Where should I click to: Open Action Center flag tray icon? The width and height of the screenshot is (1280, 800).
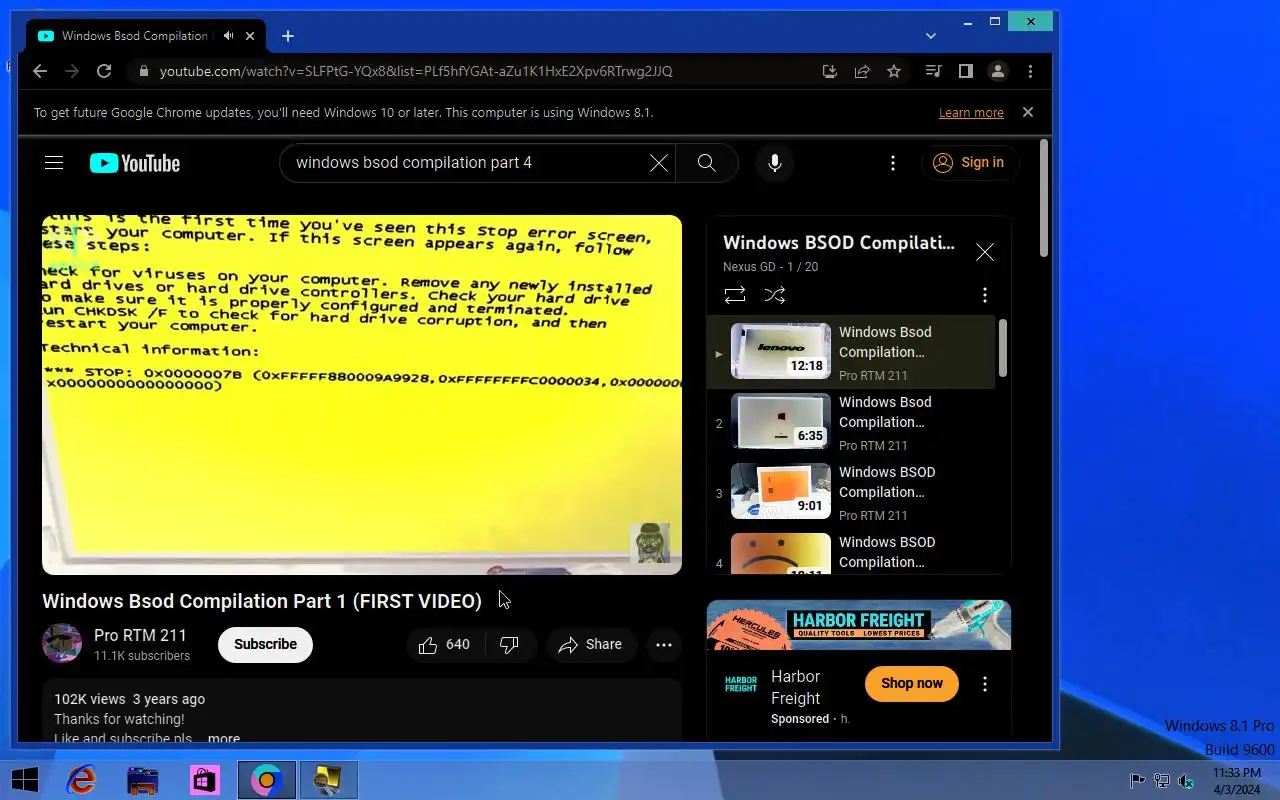pos(1137,781)
